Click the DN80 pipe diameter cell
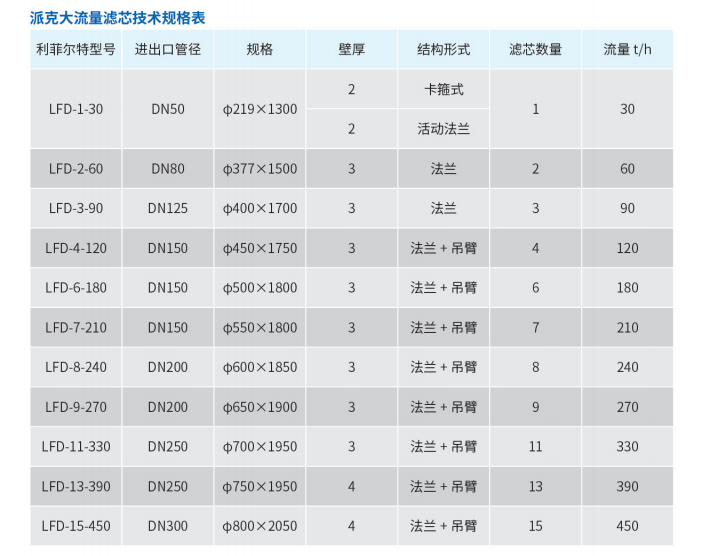The height and width of the screenshot is (556, 704). (167, 169)
